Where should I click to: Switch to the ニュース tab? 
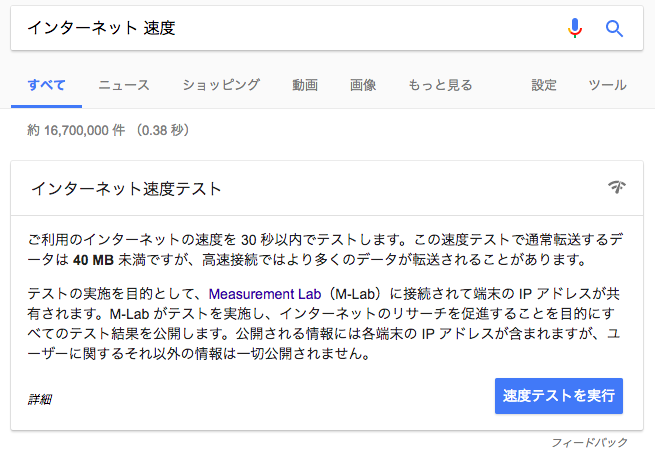tap(124, 85)
